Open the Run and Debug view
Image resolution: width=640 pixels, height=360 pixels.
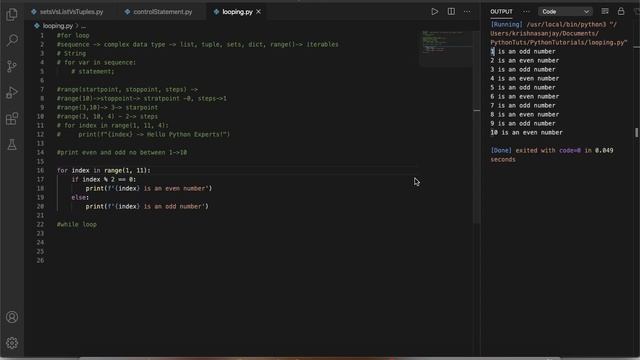click(12, 93)
